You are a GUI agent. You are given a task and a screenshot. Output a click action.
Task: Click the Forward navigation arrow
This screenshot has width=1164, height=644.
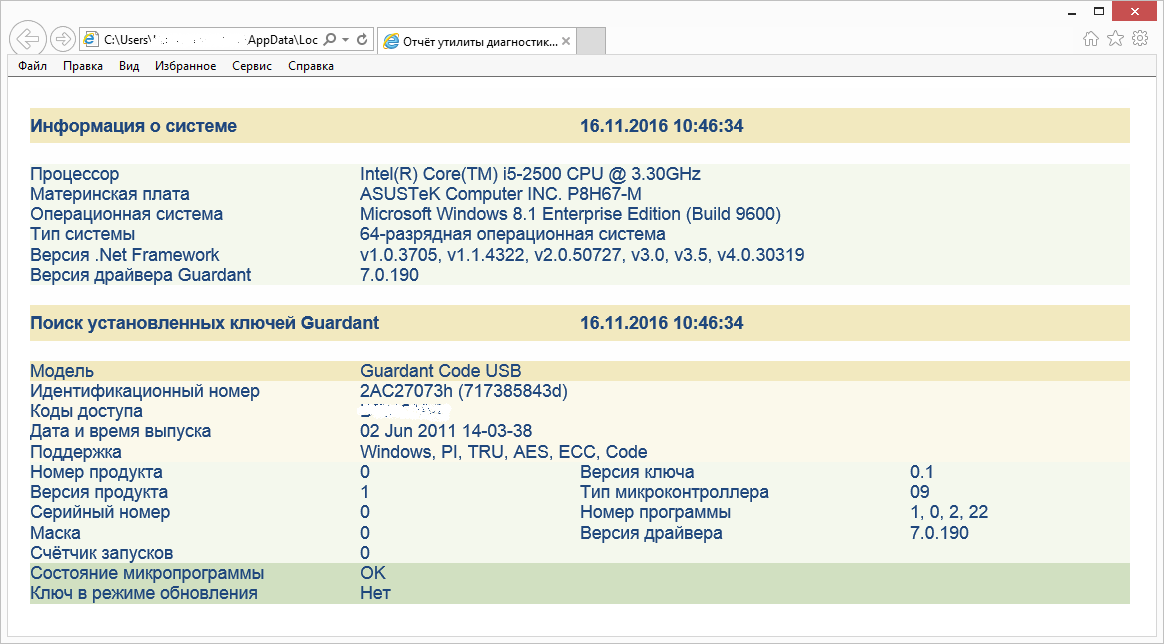[x=62, y=39]
